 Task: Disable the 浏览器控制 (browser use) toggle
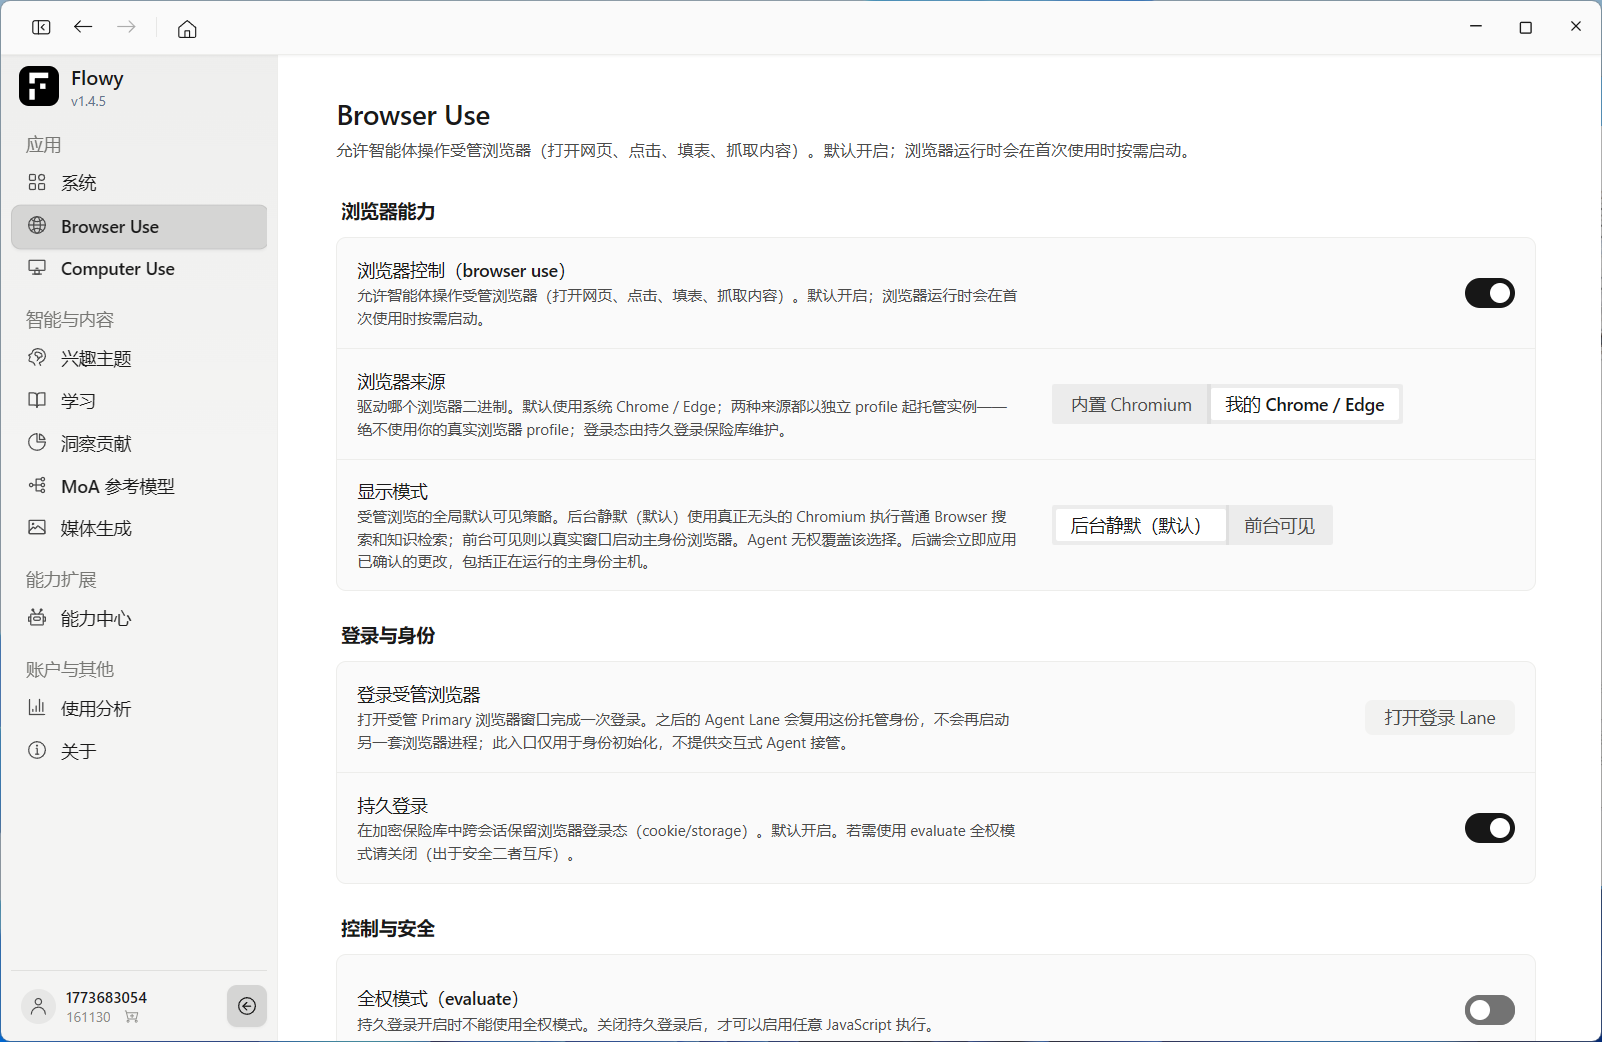point(1489,293)
